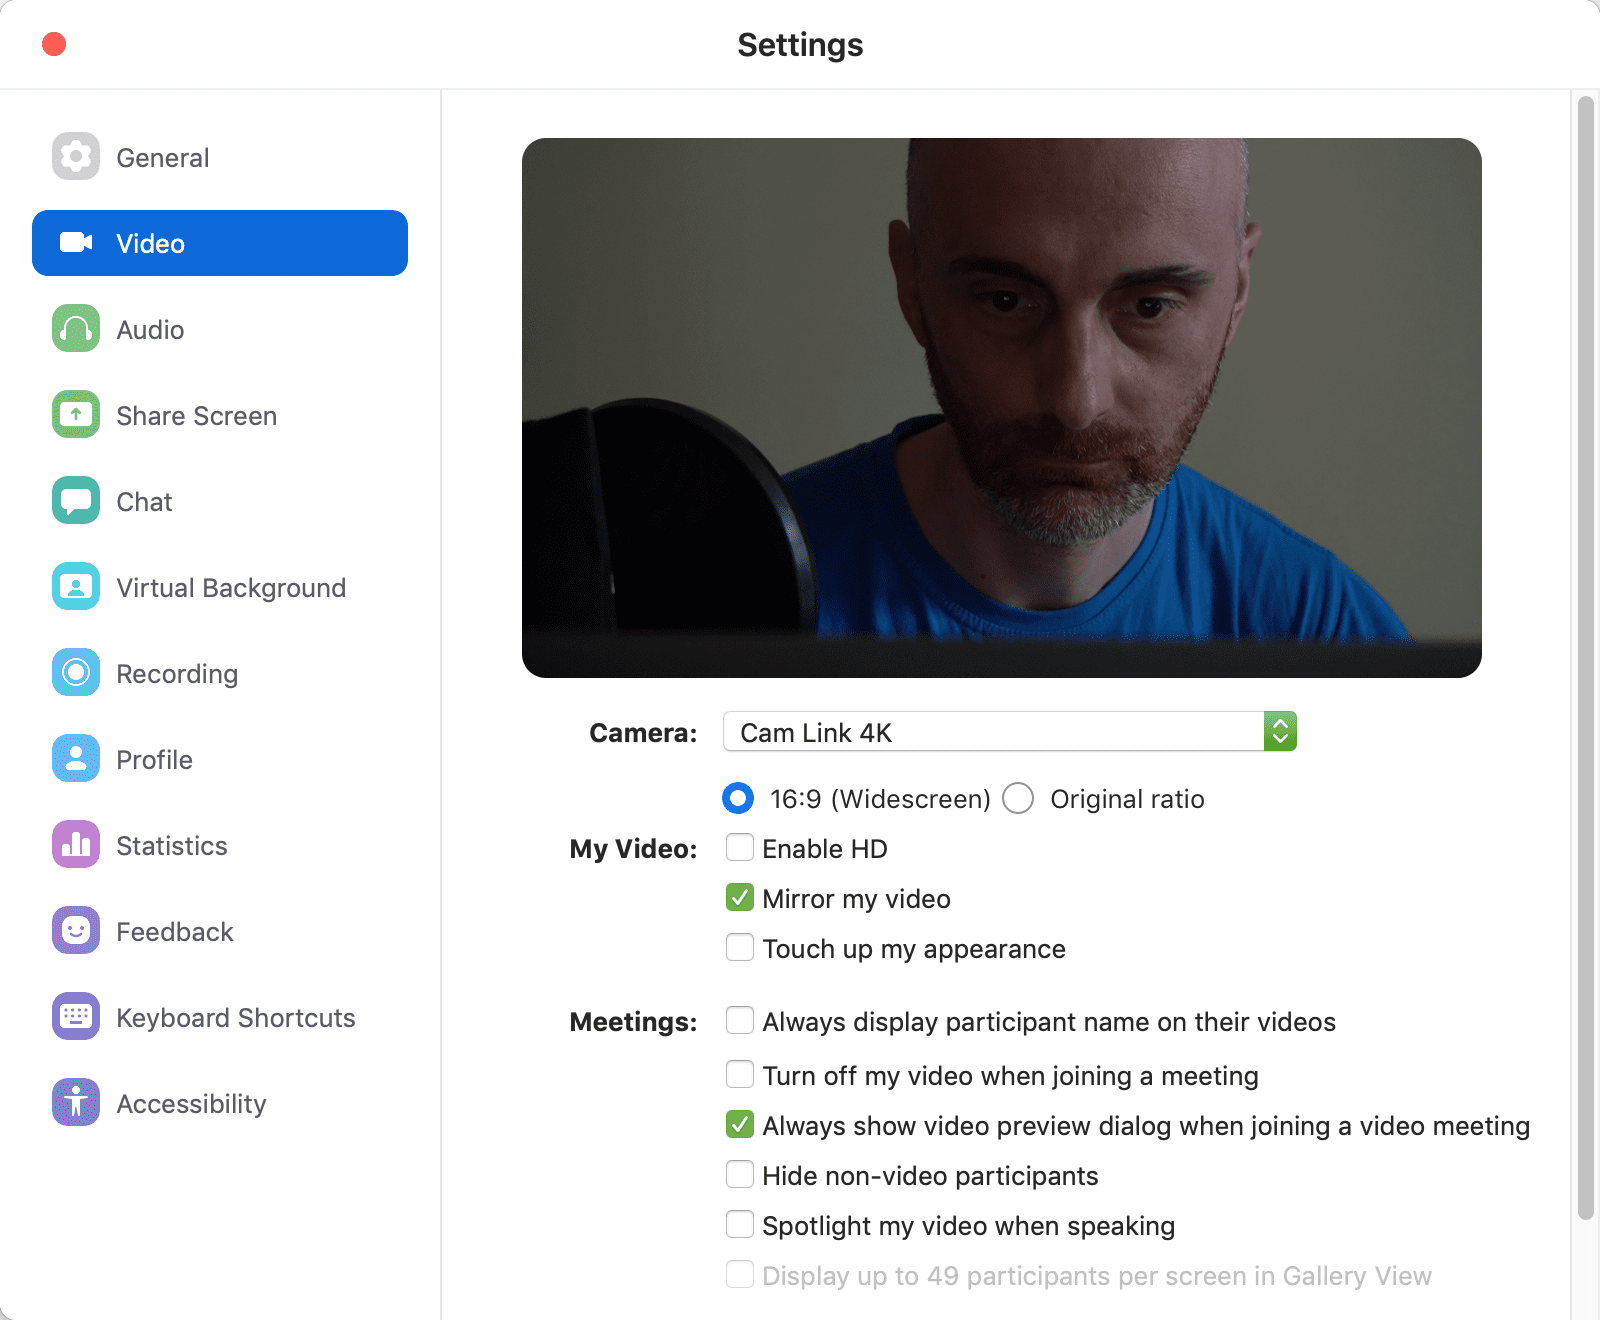Open the Profile person icon
This screenshot has height=1320, width=1600.
(x=76, y=759)
